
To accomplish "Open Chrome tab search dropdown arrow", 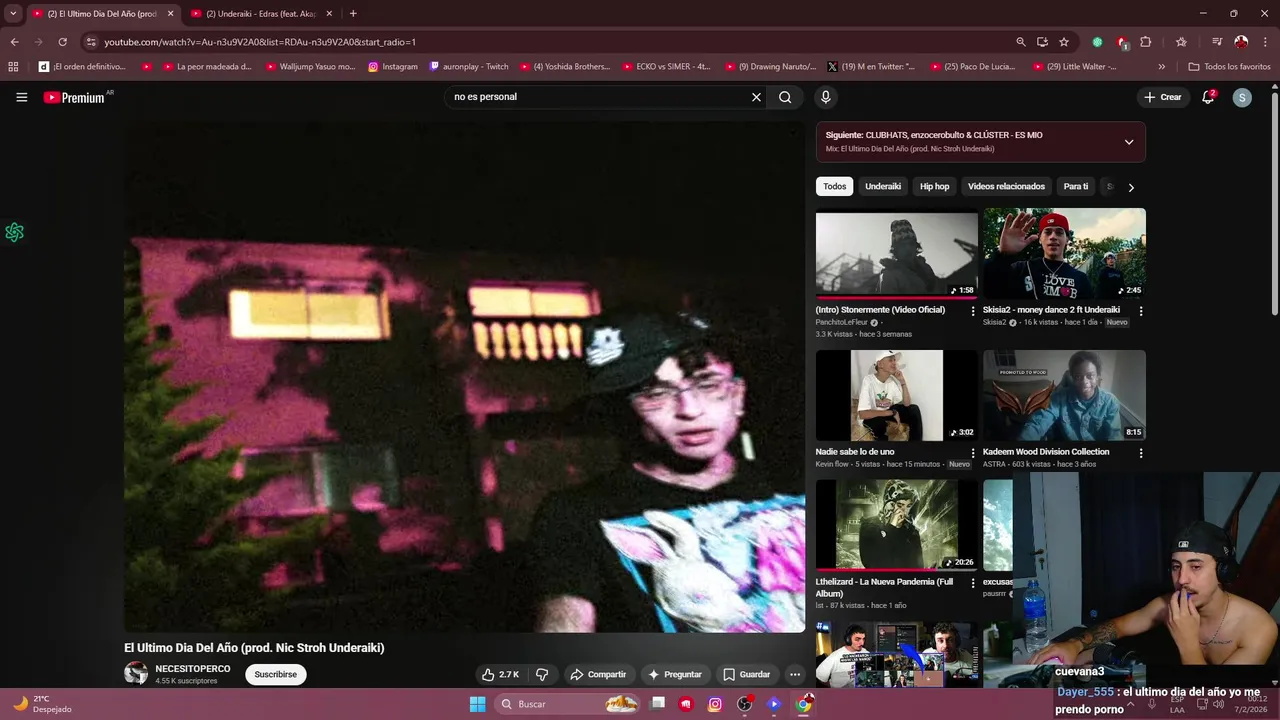I will [x=13, y=13].
